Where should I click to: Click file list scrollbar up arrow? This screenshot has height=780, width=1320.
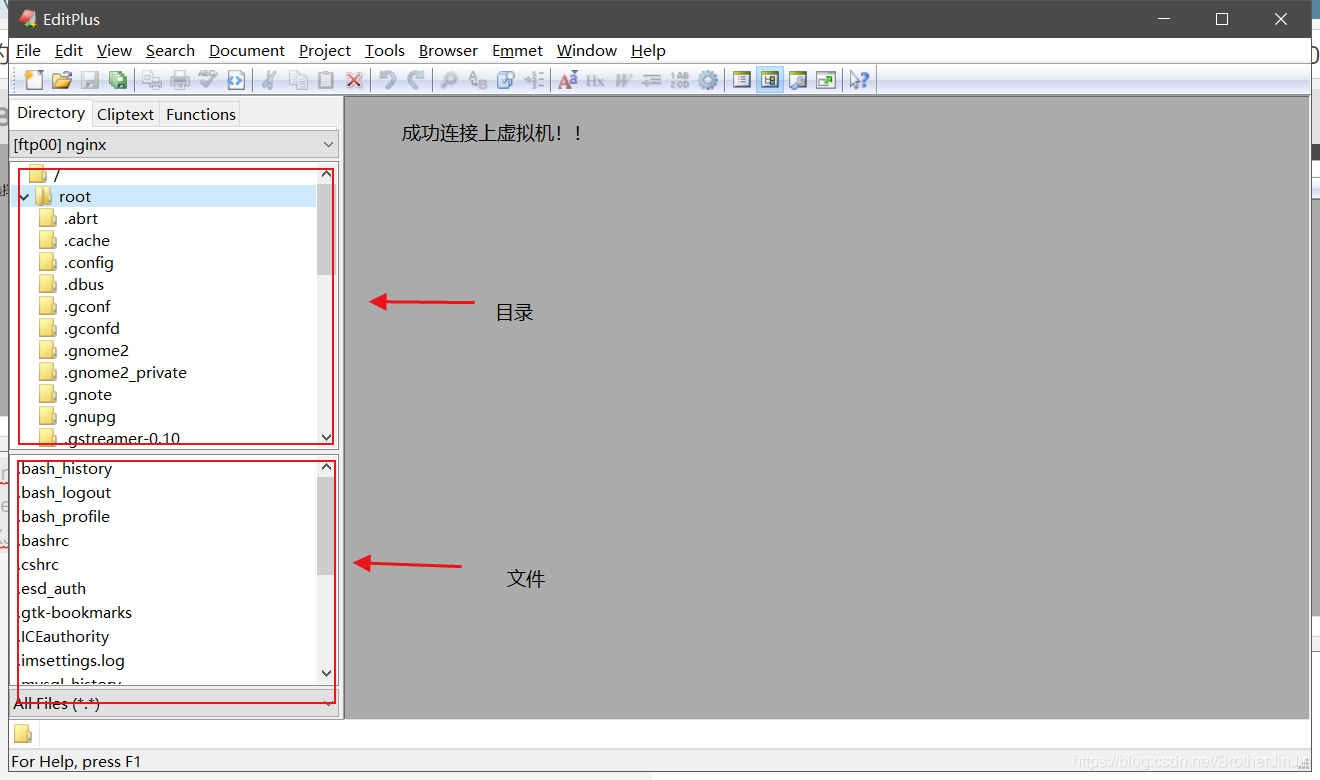(x=326, y=467)
